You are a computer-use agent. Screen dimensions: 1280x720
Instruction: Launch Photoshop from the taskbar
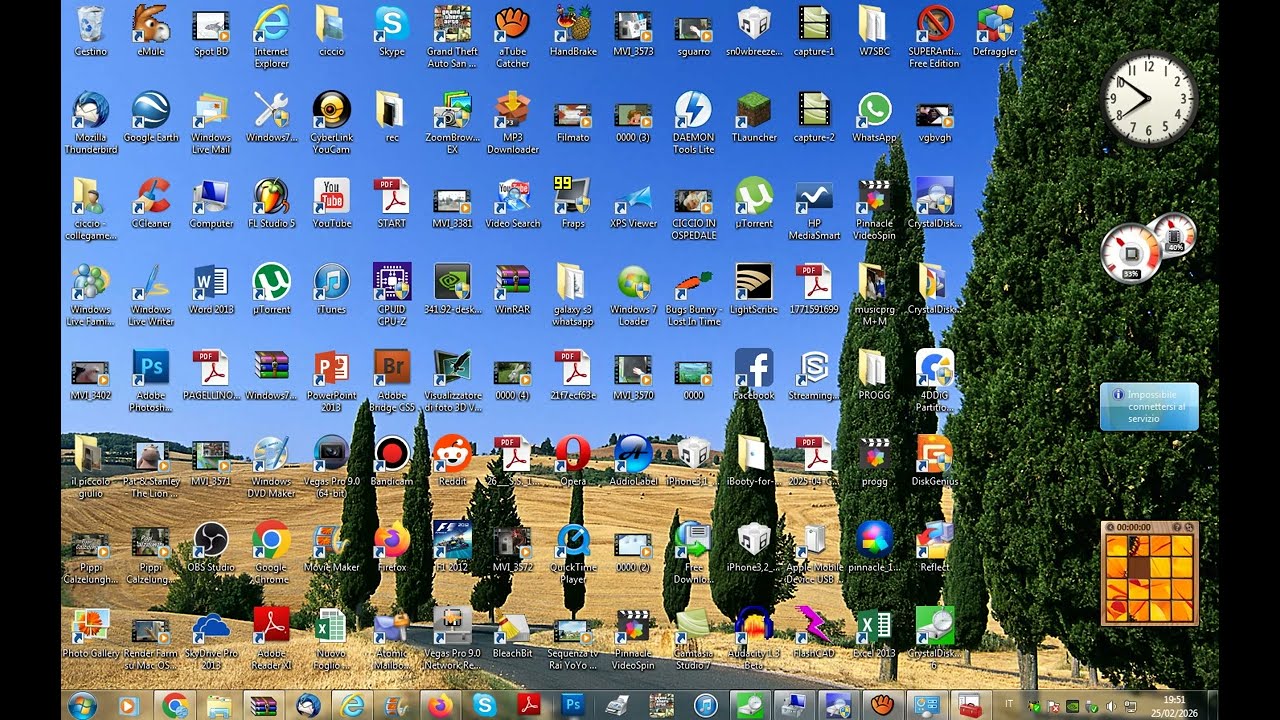(573, 705)
